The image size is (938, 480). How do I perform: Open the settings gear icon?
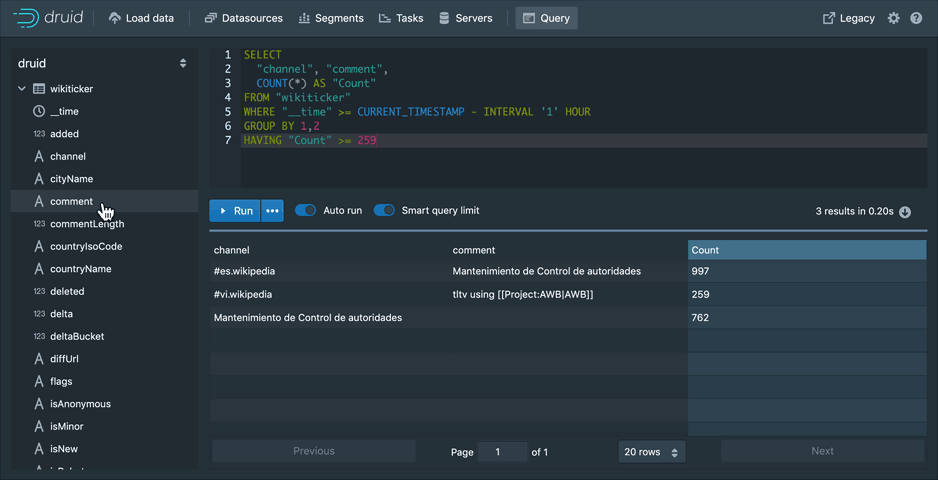pyautogui.click(x=893, y=18)
